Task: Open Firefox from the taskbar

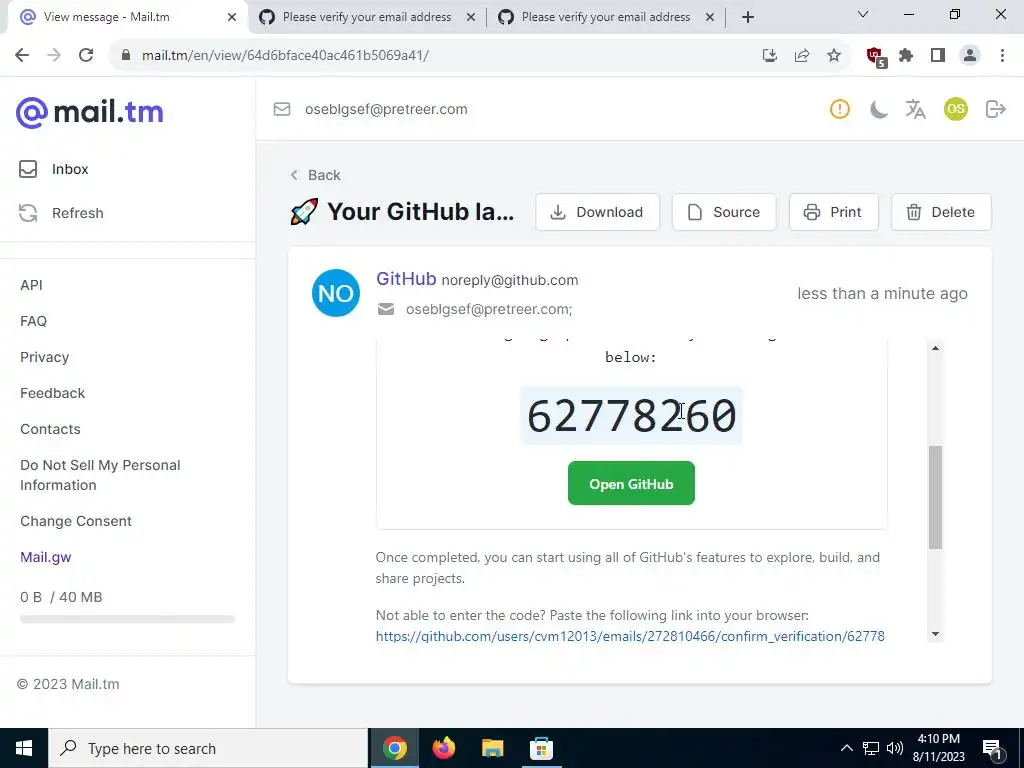Action: [443, 748]
